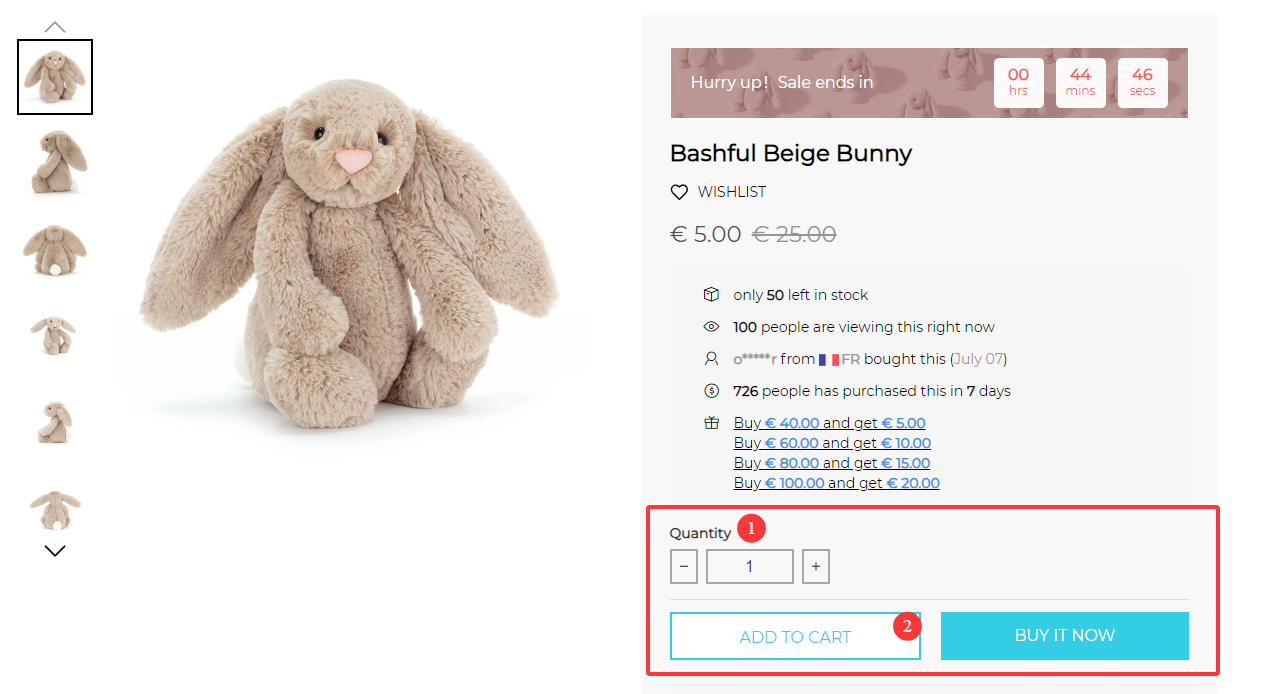
Task: Select the fourth small bunny thumbnail
Action: pyautogui.click(x=55, y=335)
